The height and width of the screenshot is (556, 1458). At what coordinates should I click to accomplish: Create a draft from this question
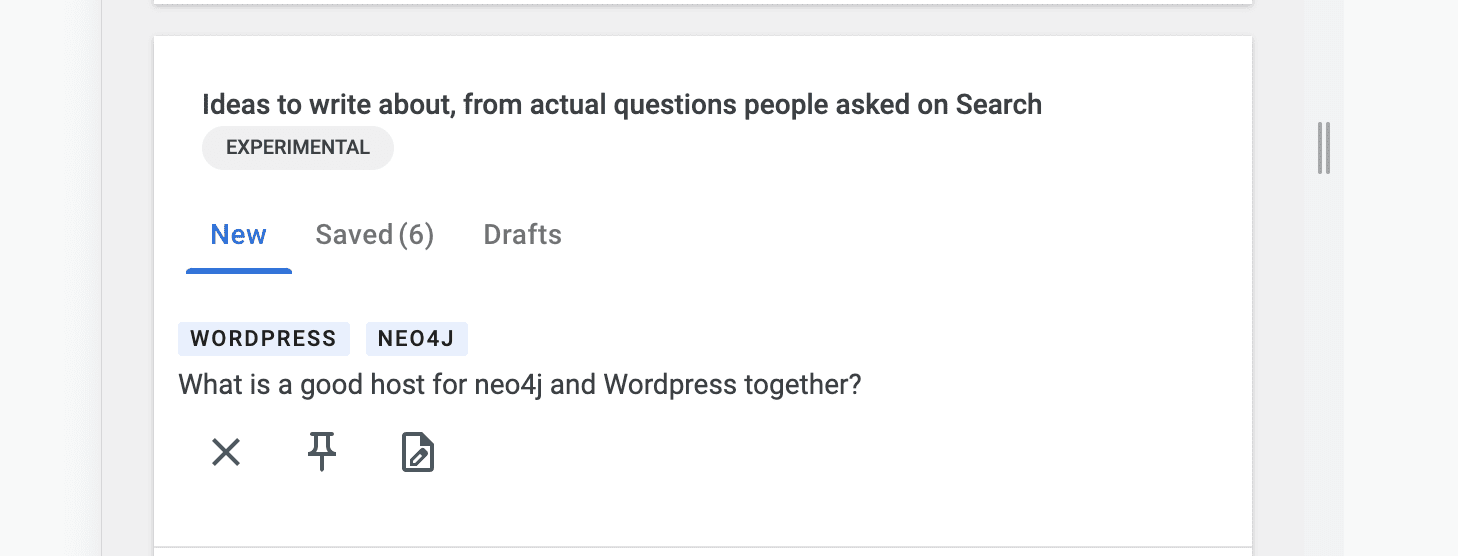[417, 453]
